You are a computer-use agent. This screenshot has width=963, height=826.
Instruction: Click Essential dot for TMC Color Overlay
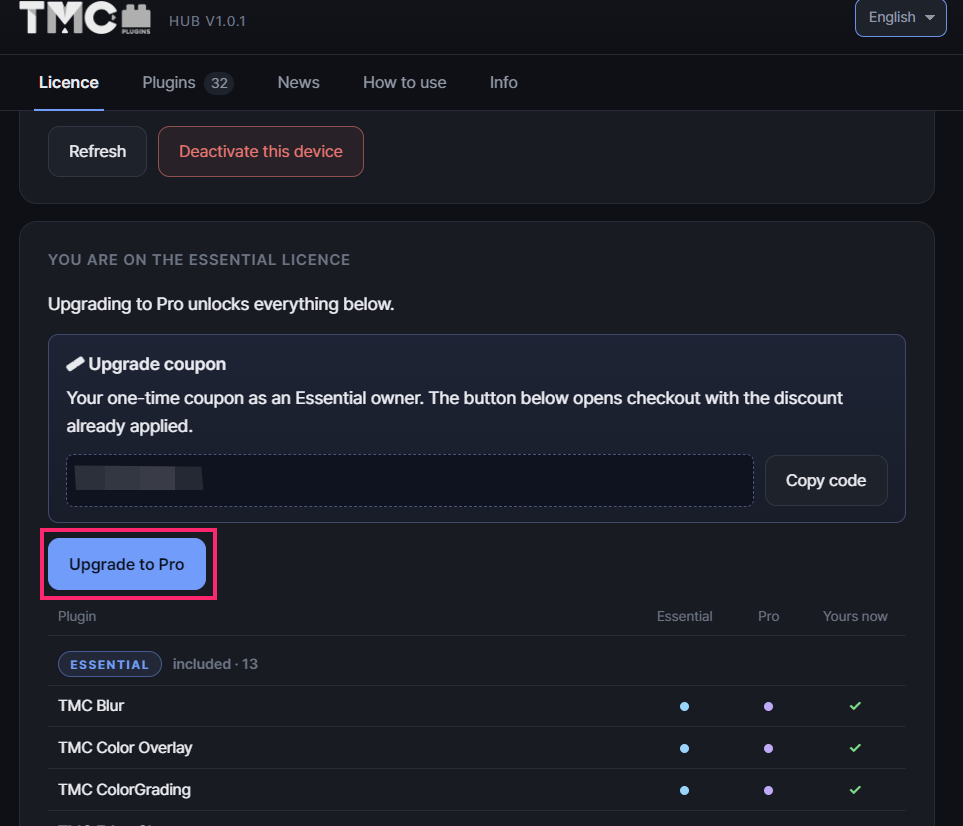(x=684, y=748)
